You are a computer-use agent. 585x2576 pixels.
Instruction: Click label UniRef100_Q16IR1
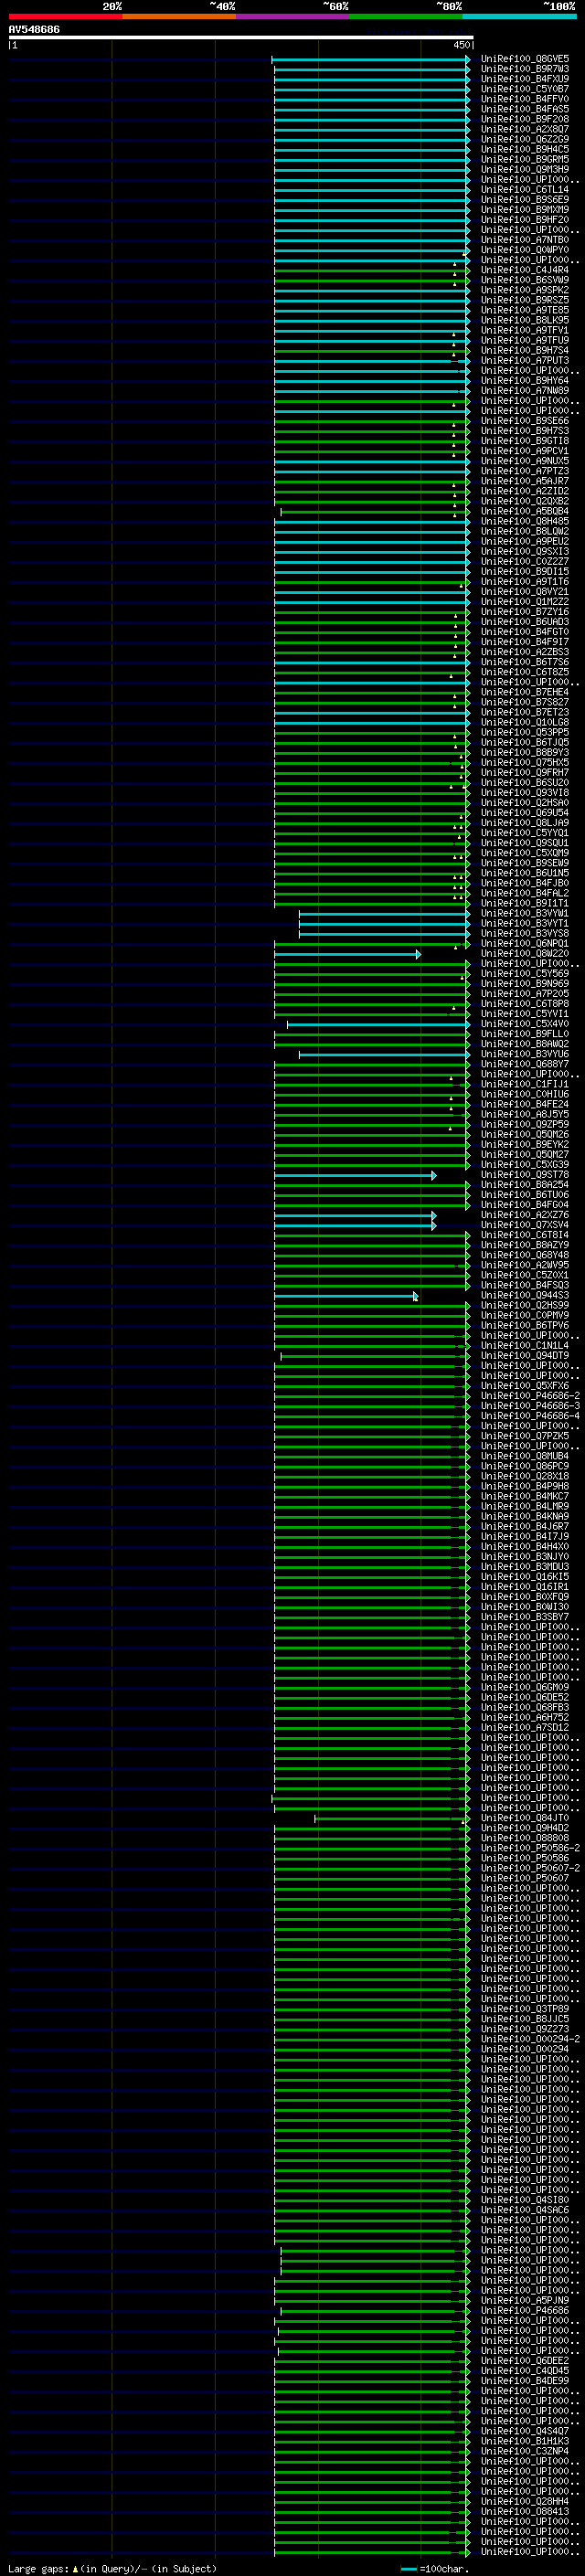coord(525,1587)
